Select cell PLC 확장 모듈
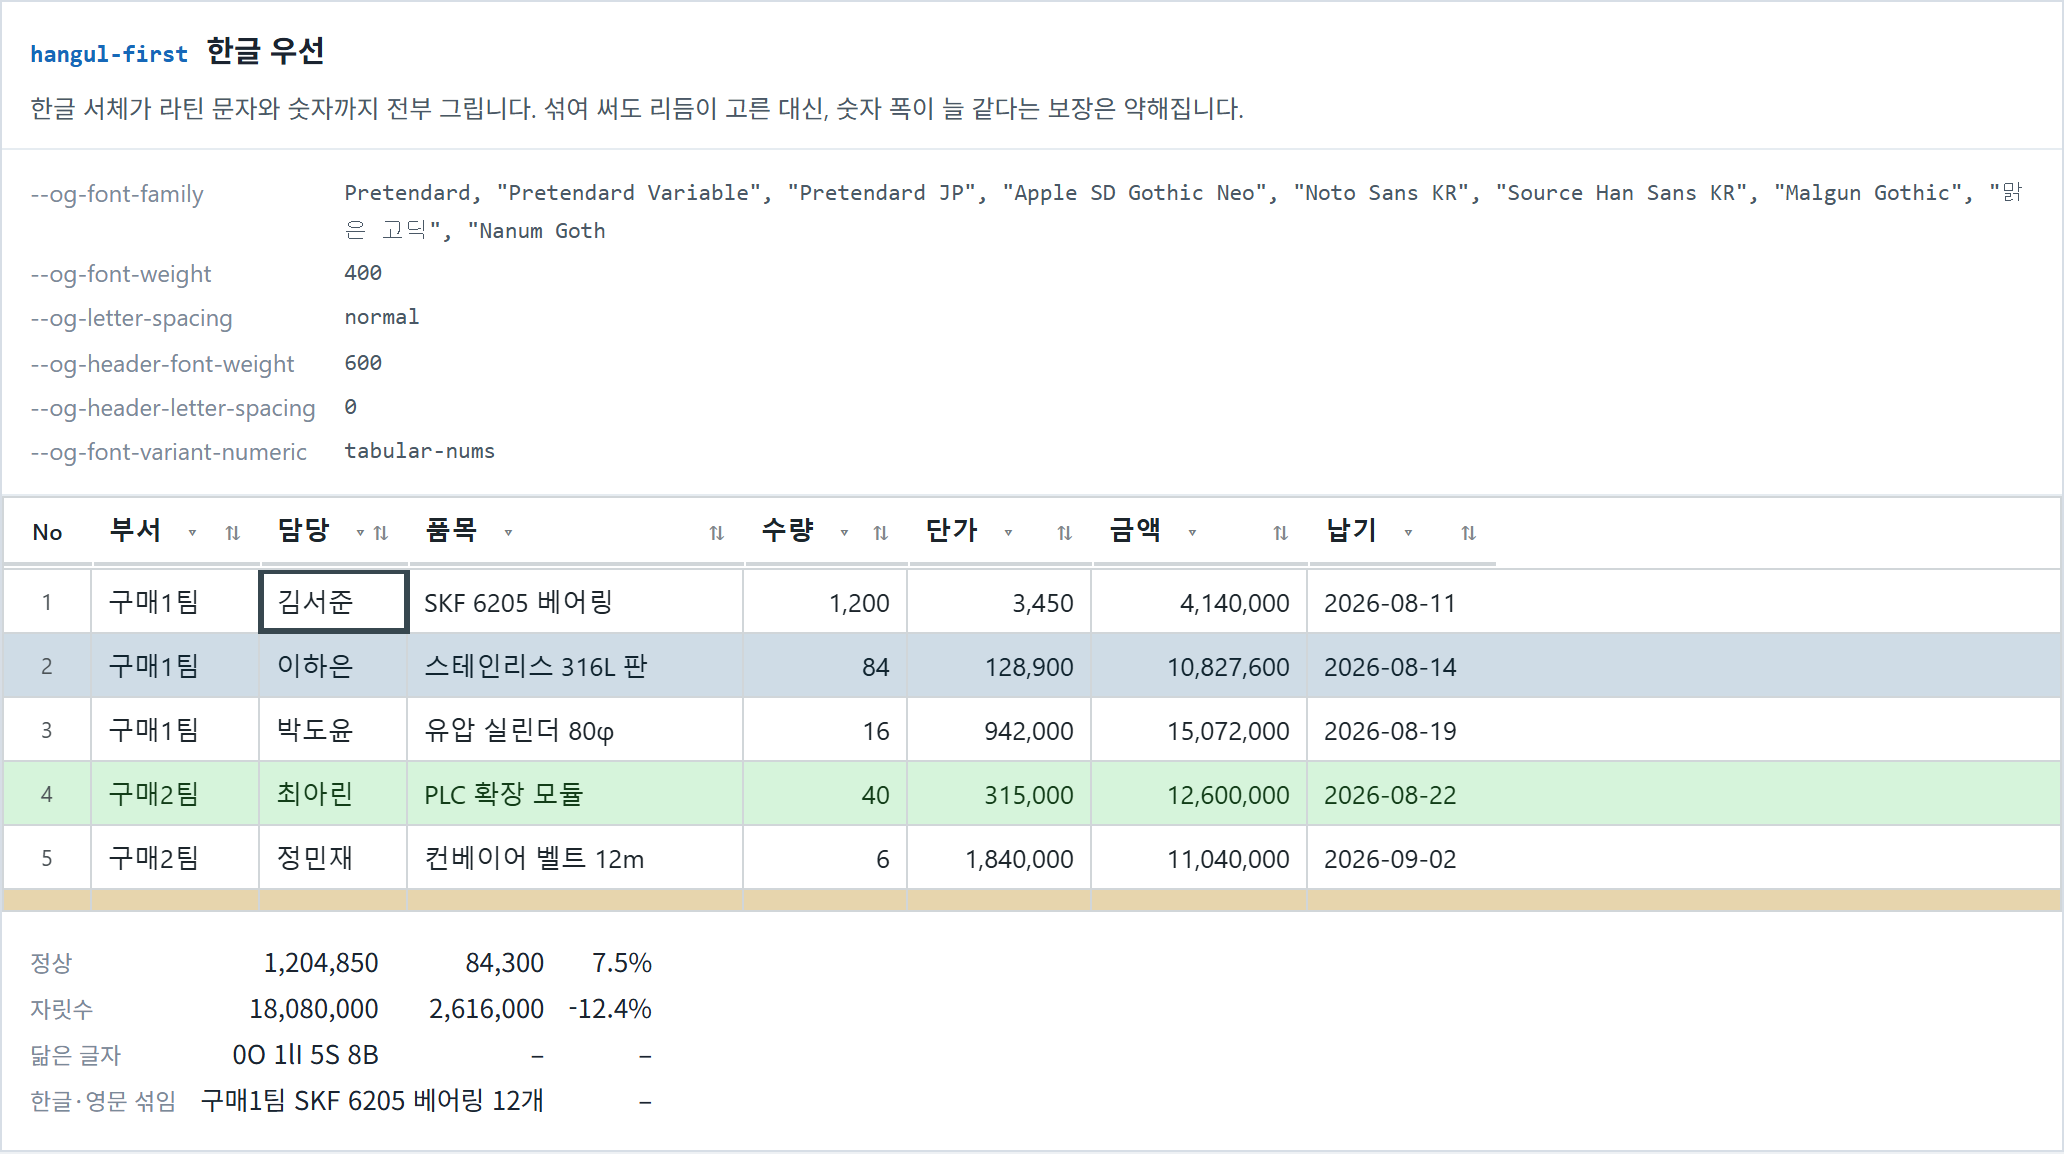The width and height of the screenshot is (2064, 1154). (575, 794)
